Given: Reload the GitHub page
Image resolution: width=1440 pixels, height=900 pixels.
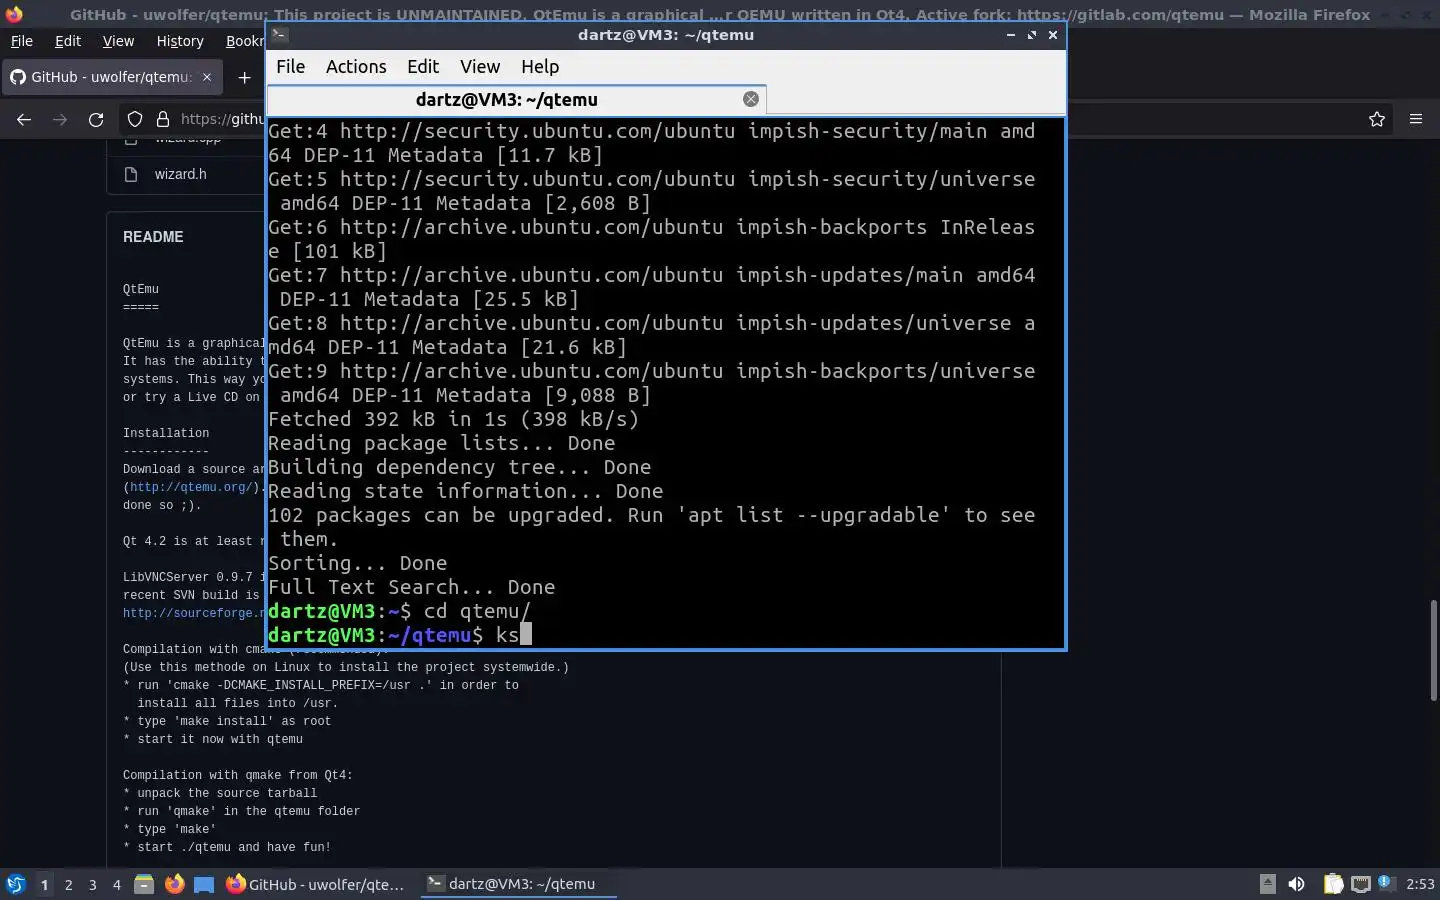Looking at the screenshot, I should coord(96,119).
